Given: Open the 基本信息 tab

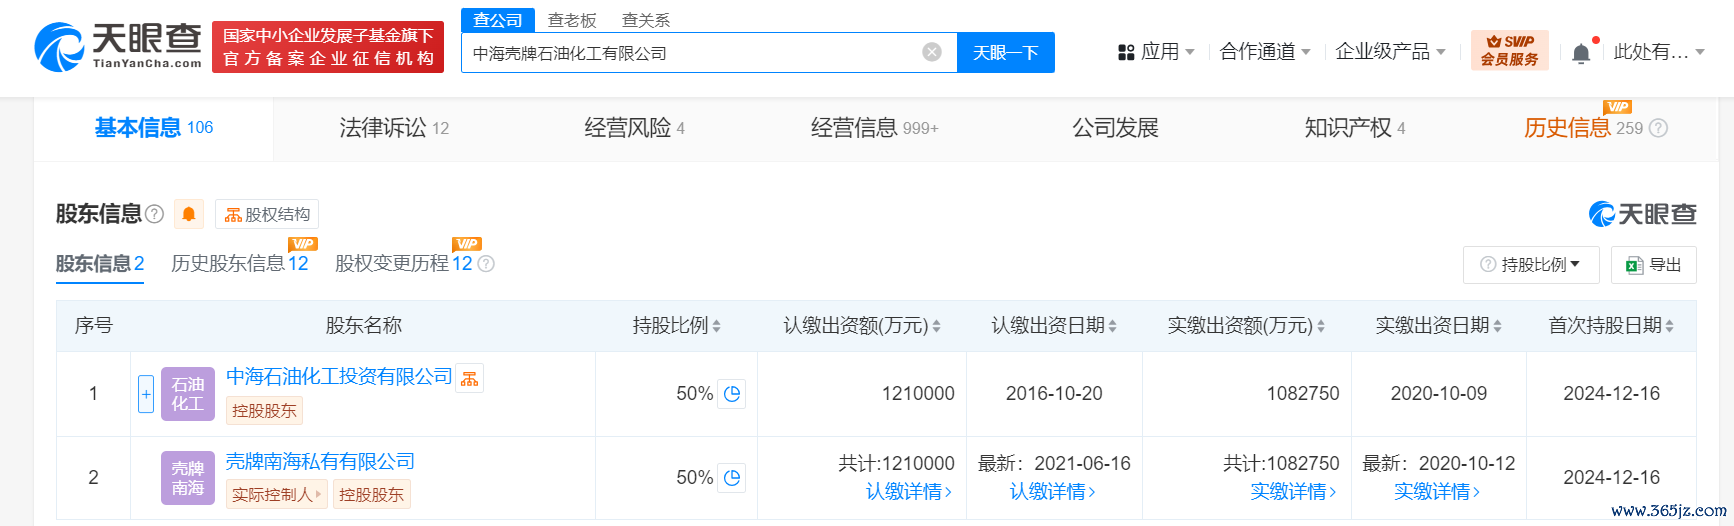Looking at the screenshot, I should [153, 128].
